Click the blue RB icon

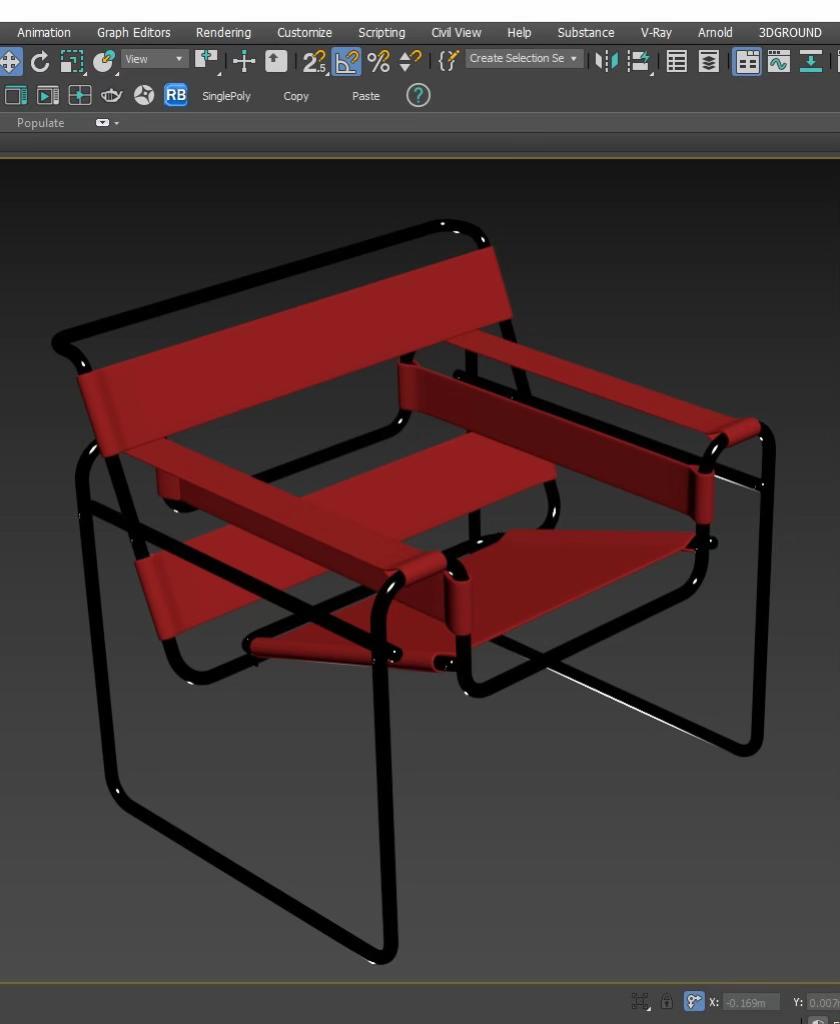pyautogui.click(x=176, y=95)
